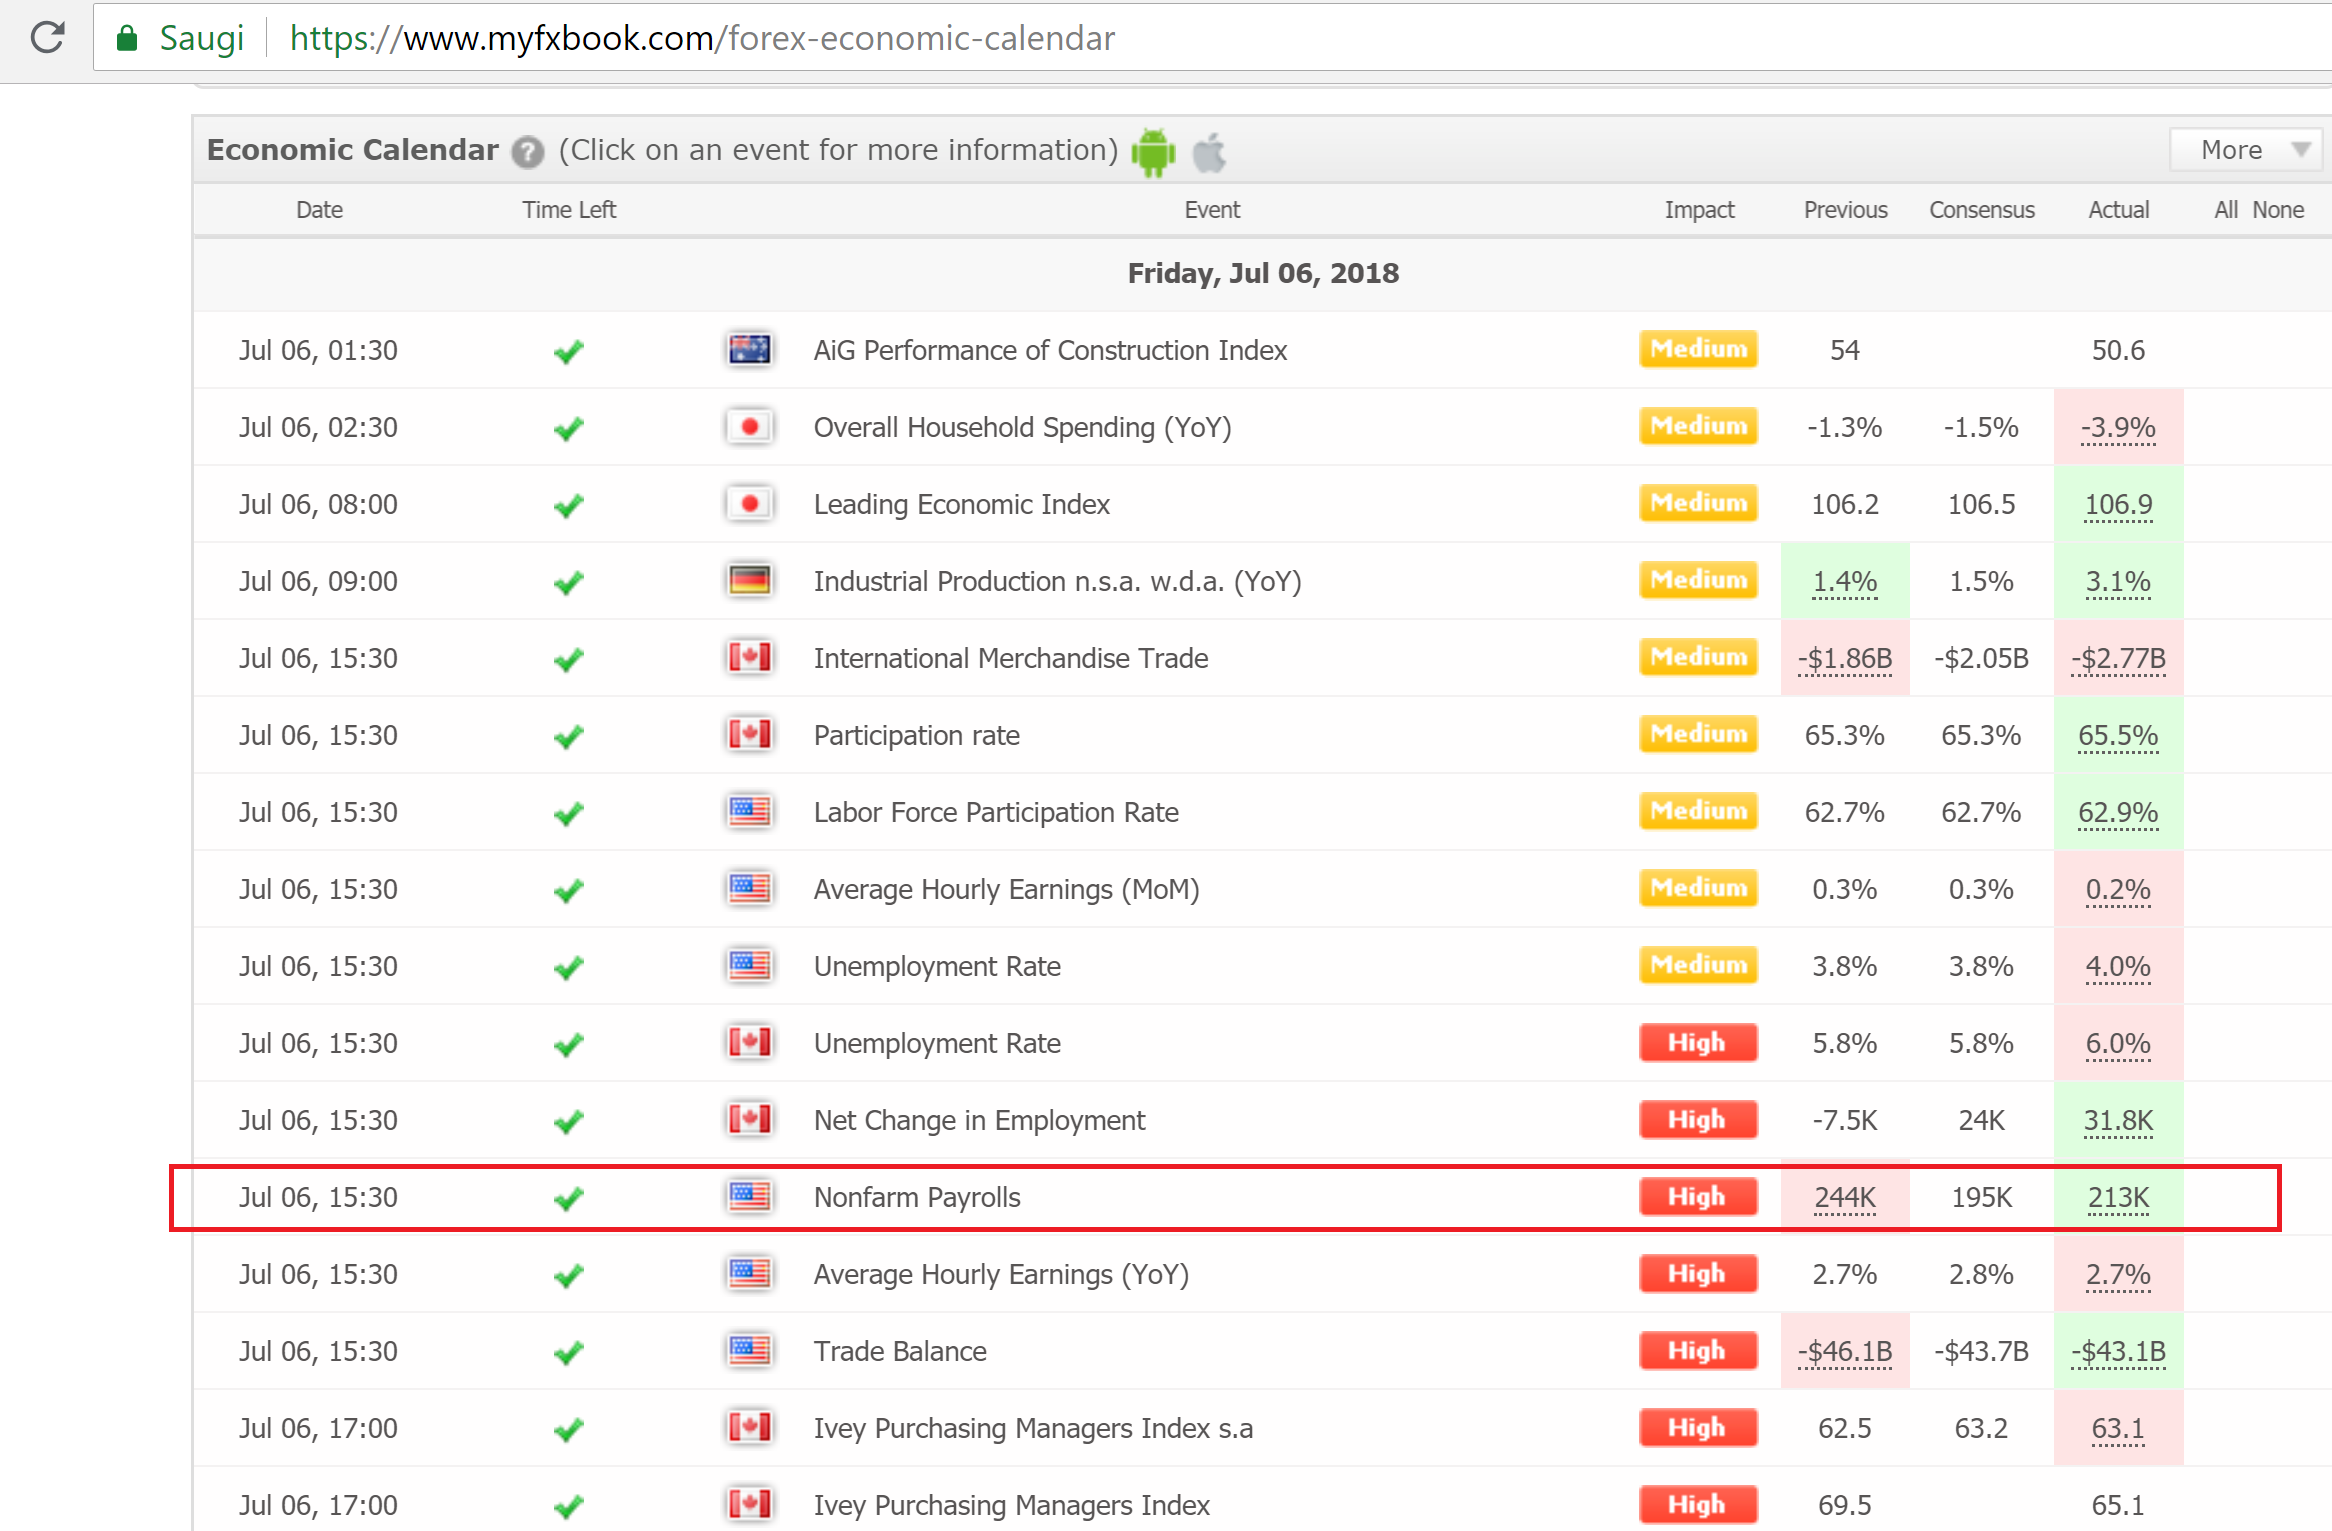Click actual value 3.1% for Industrial Production
The height and width of the screenshot is (1531, 2332).
pos(2118,581)
